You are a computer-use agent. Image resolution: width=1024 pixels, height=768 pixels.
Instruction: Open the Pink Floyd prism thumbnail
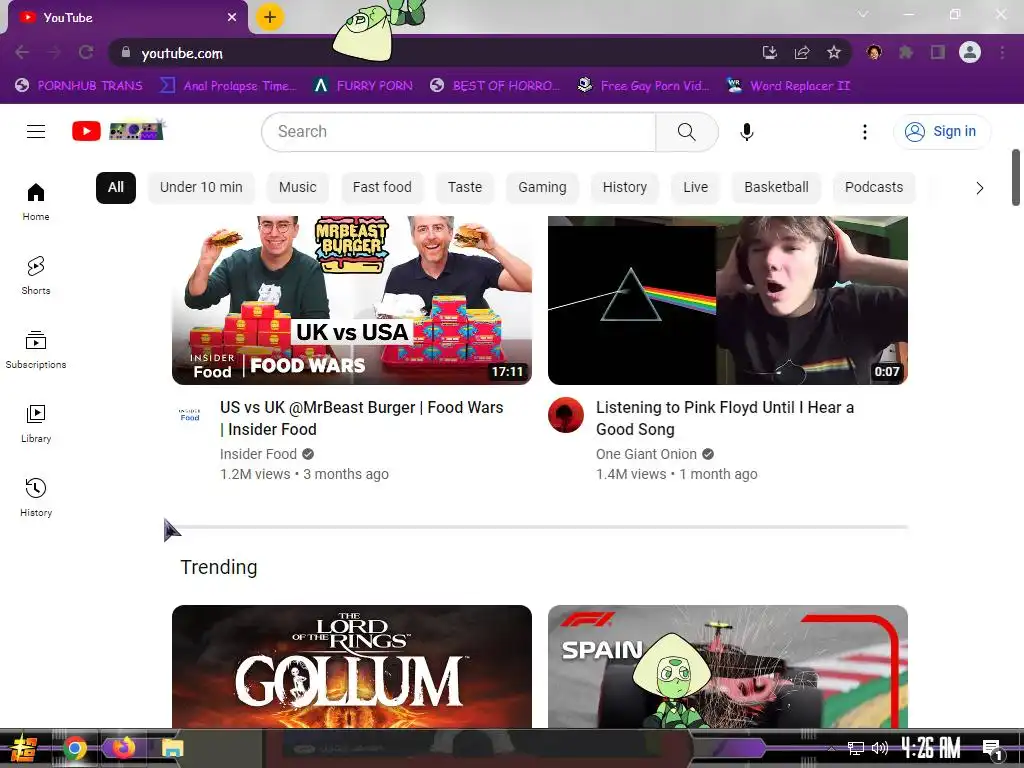click(728, 300)
